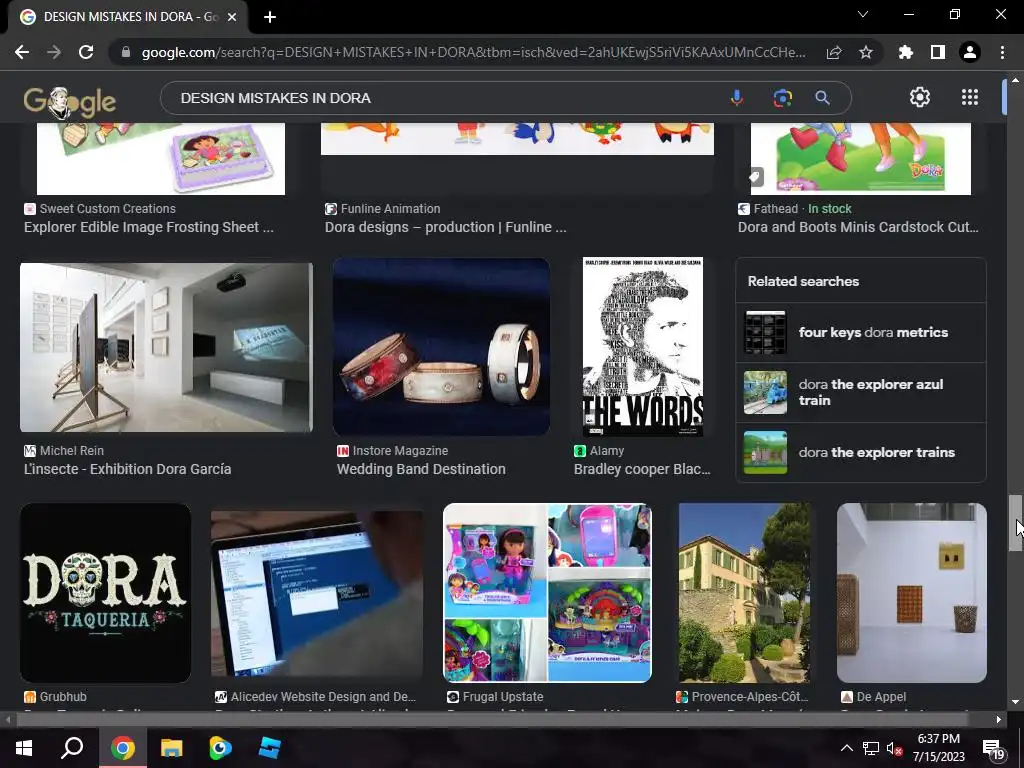Open the Windows Start menu
The image size is (1024, 768).
24,748
